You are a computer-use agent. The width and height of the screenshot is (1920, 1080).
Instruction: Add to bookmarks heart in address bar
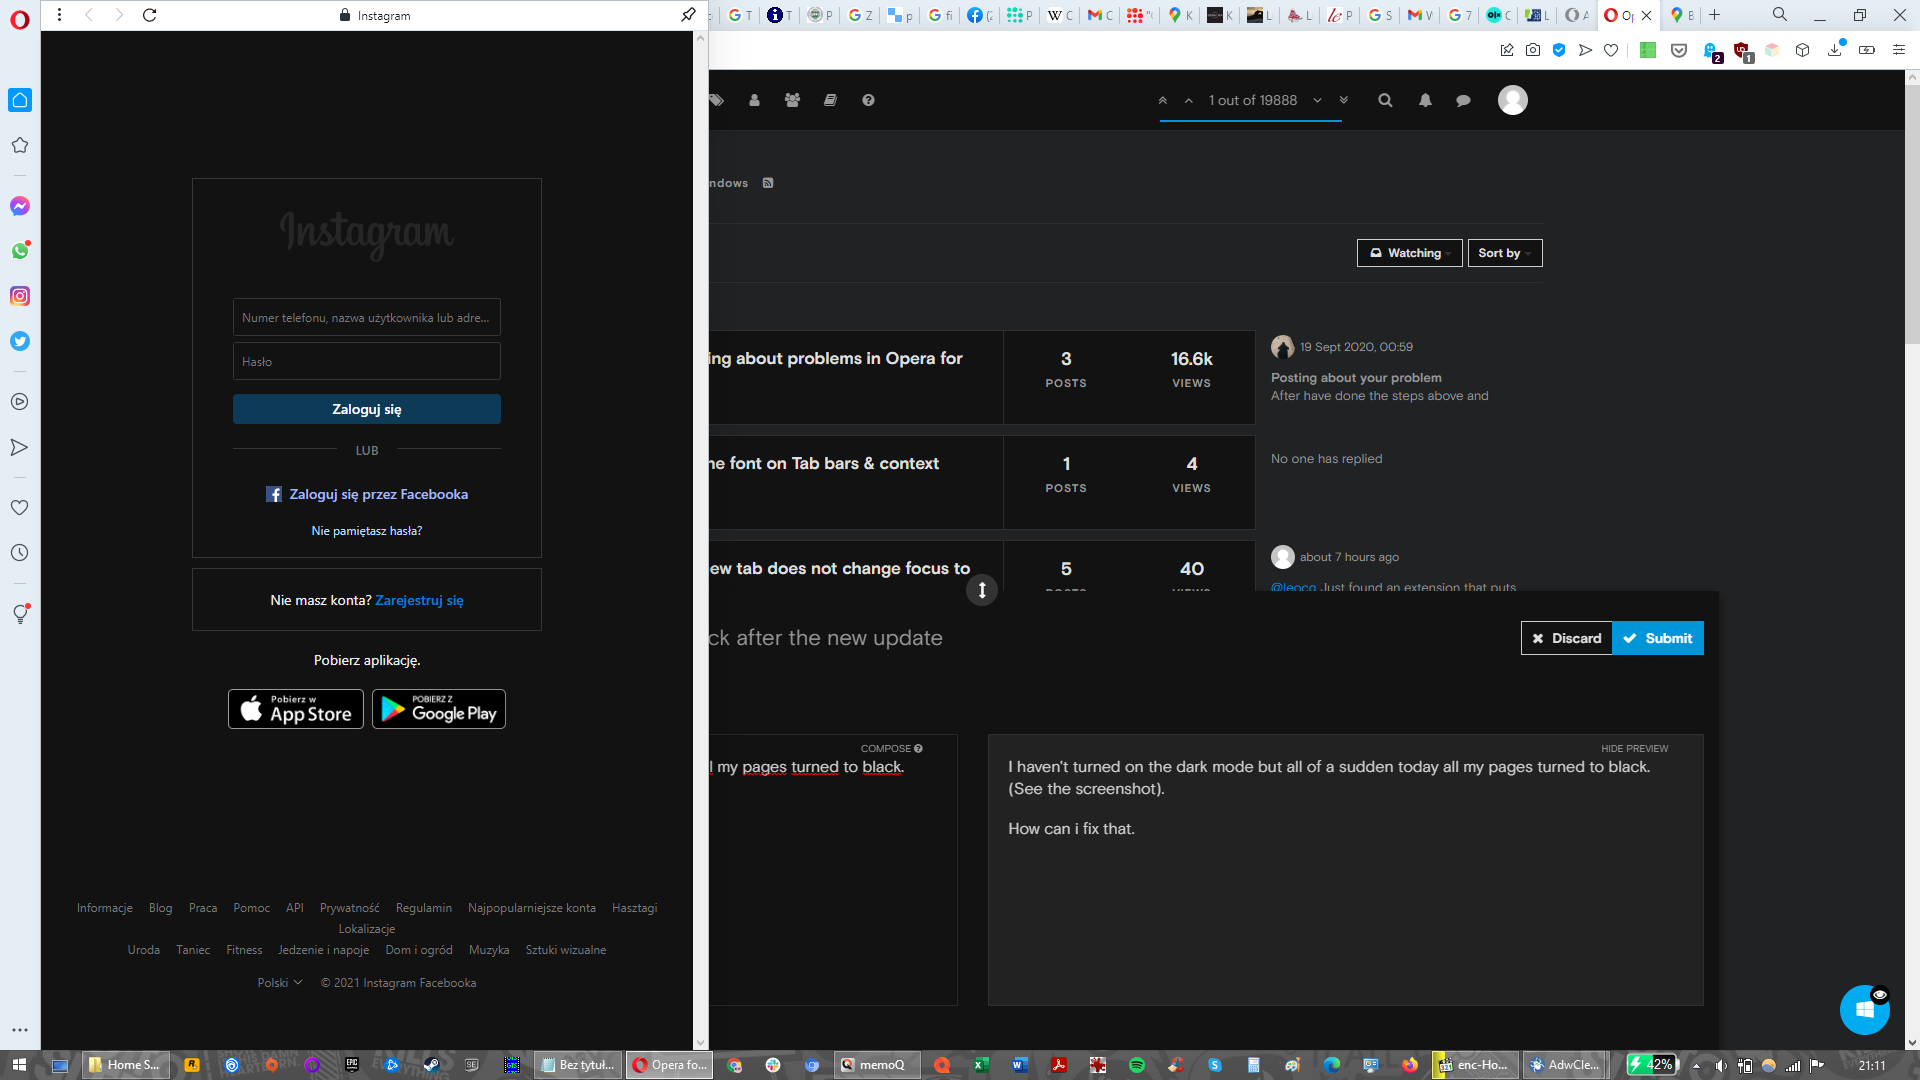pos(1611,50)
